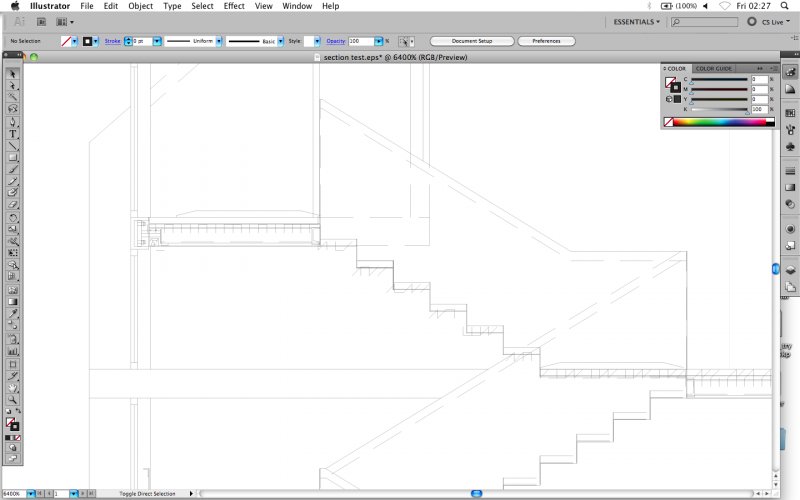Open the Object menu
This screenshot has height=500, width=800.
click(x=140, y=6)
